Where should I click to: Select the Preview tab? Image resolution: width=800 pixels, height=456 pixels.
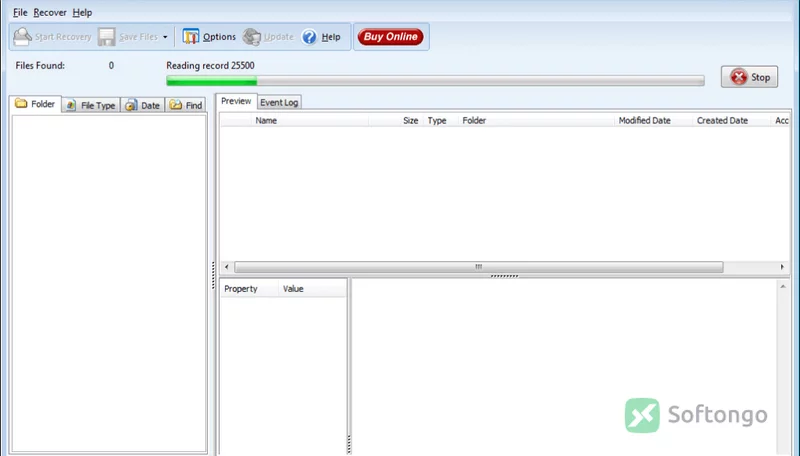[x=236, y=101]
